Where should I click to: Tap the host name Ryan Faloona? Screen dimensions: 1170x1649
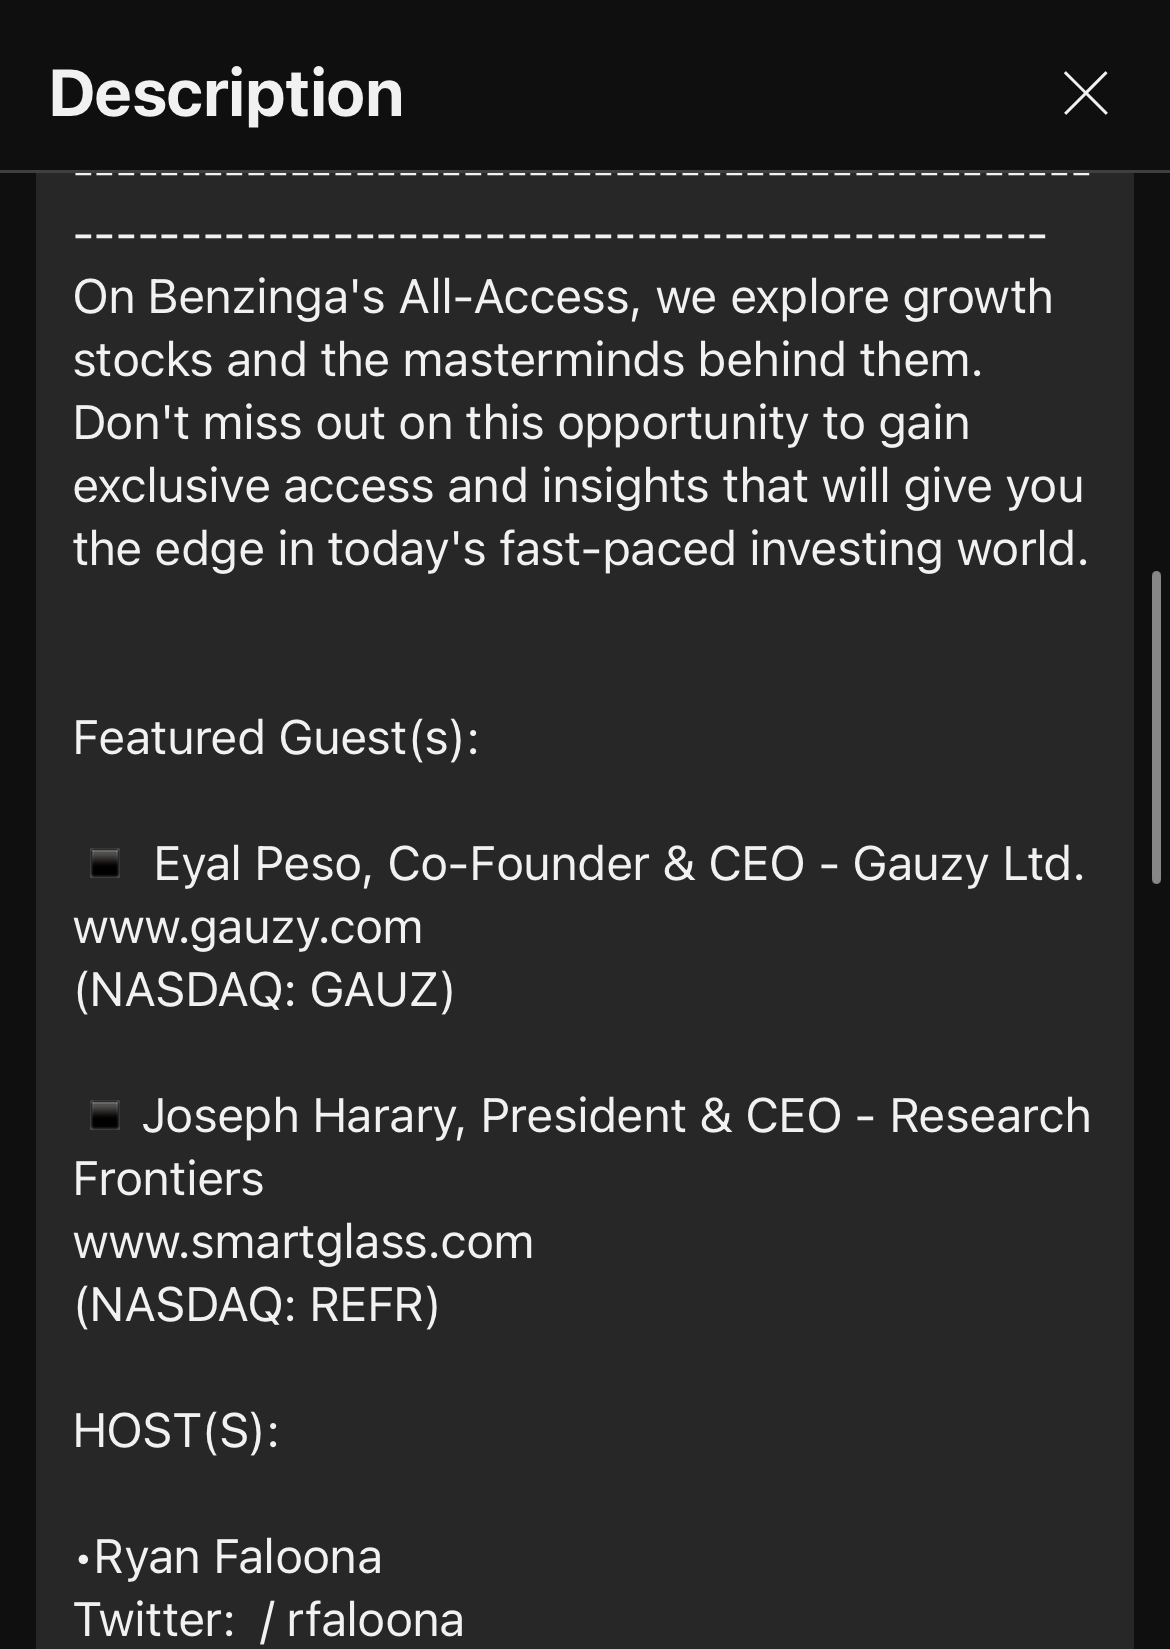(x=237, y=1557)
